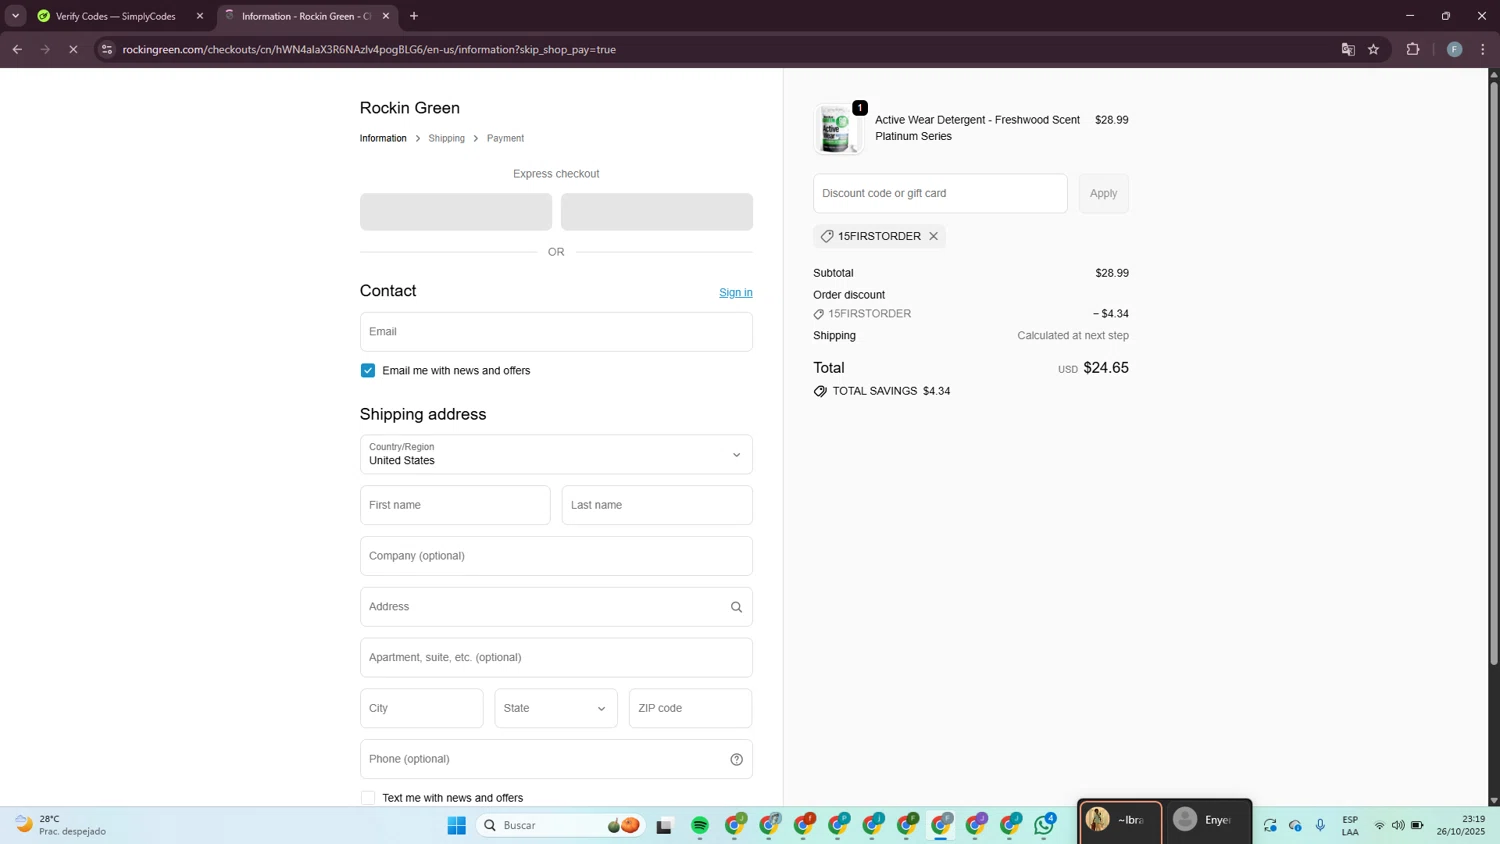
Task: Focus the ZIP code field
Action: point(690,708)
